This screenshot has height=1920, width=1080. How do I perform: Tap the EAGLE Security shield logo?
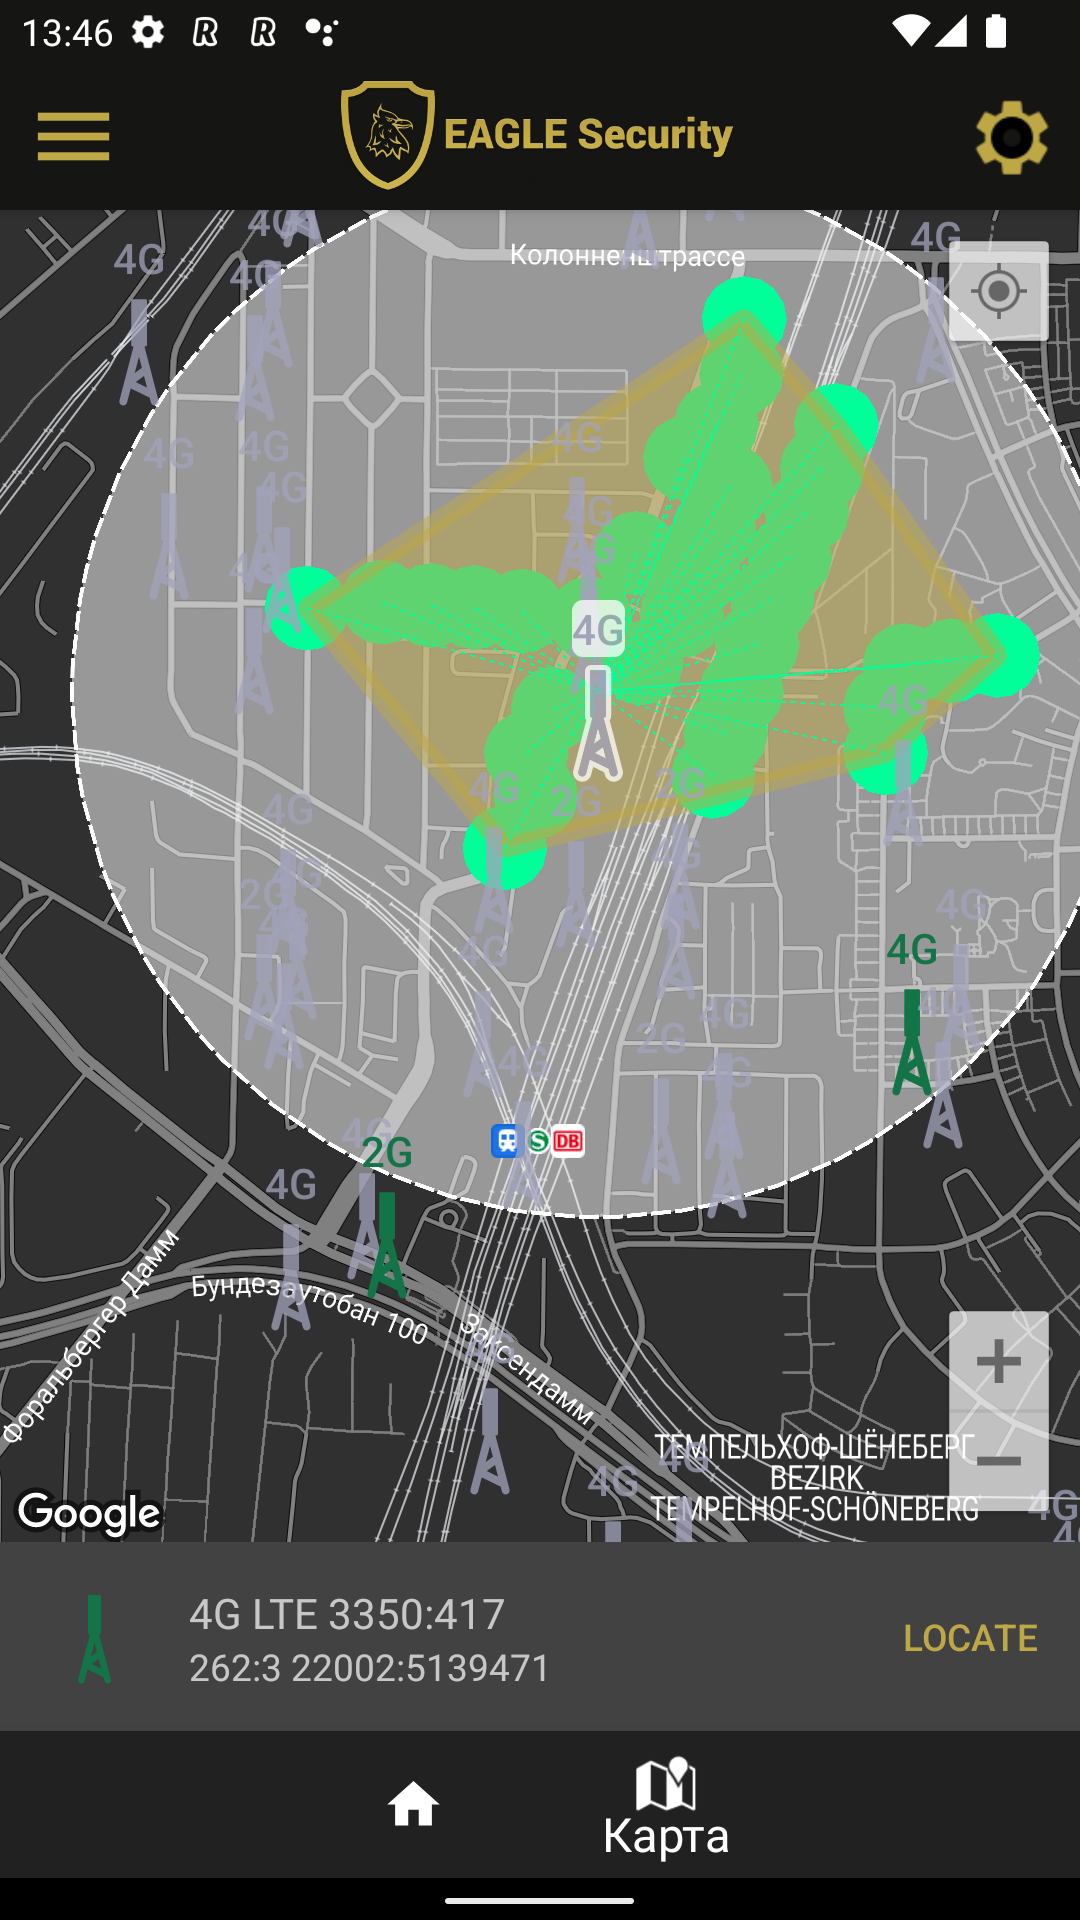[x=388, y=135]
